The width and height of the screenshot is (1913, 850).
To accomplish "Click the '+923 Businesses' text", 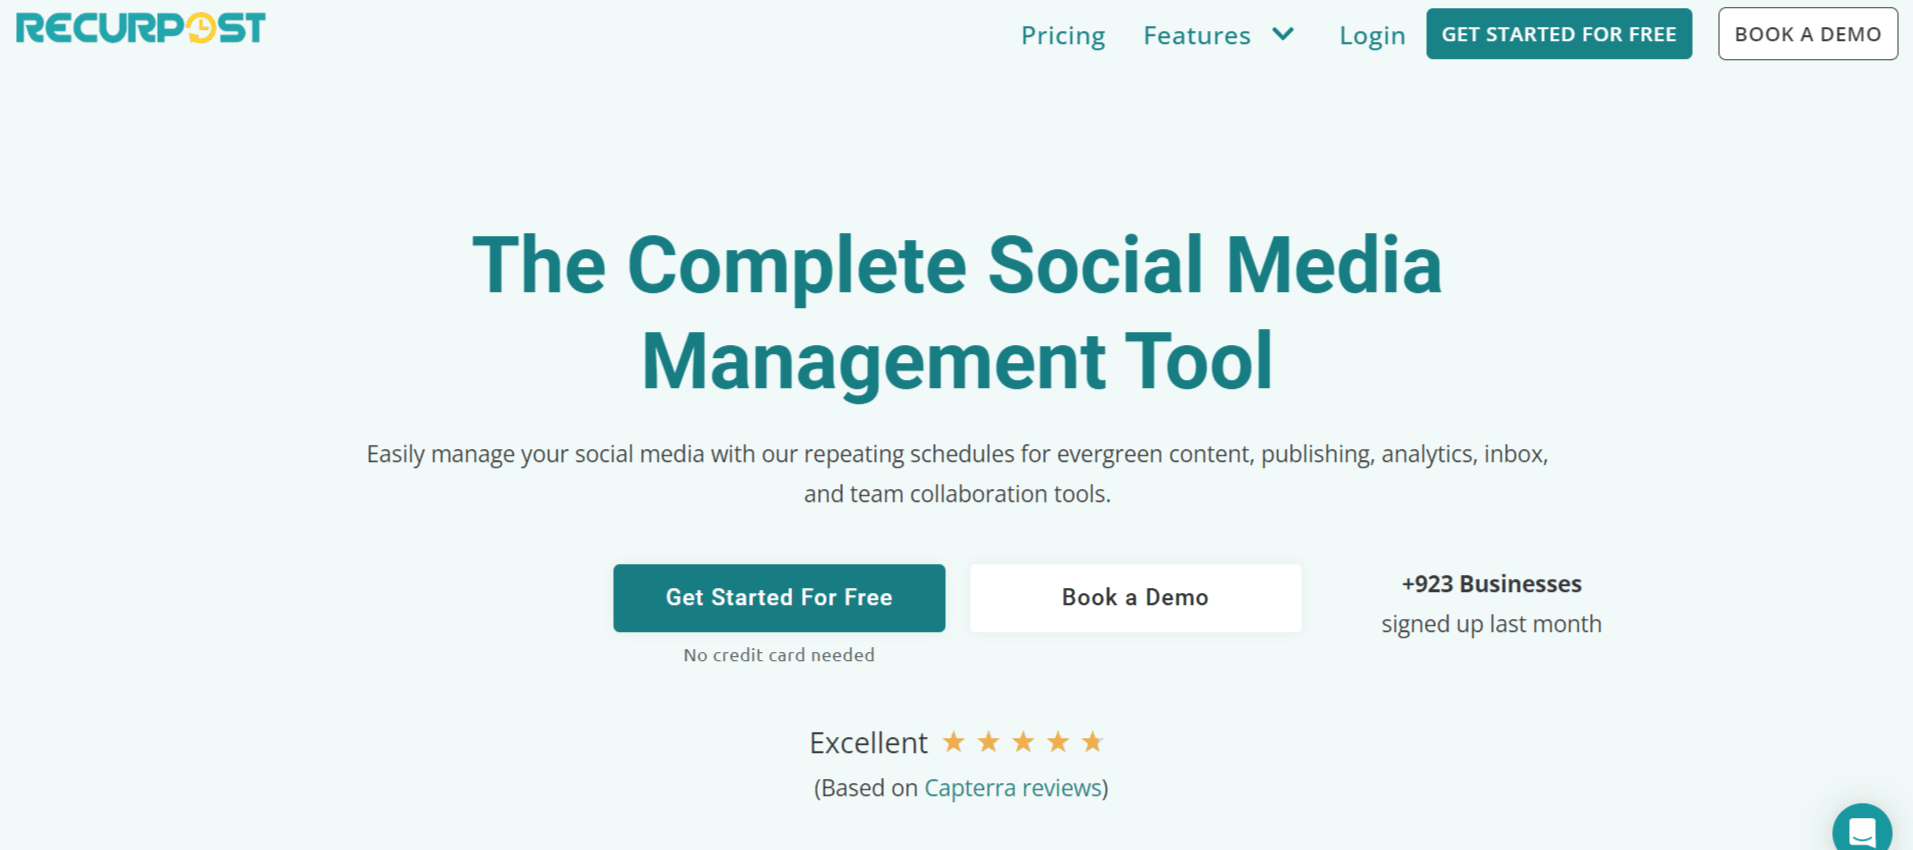I will pos(1491,584).
